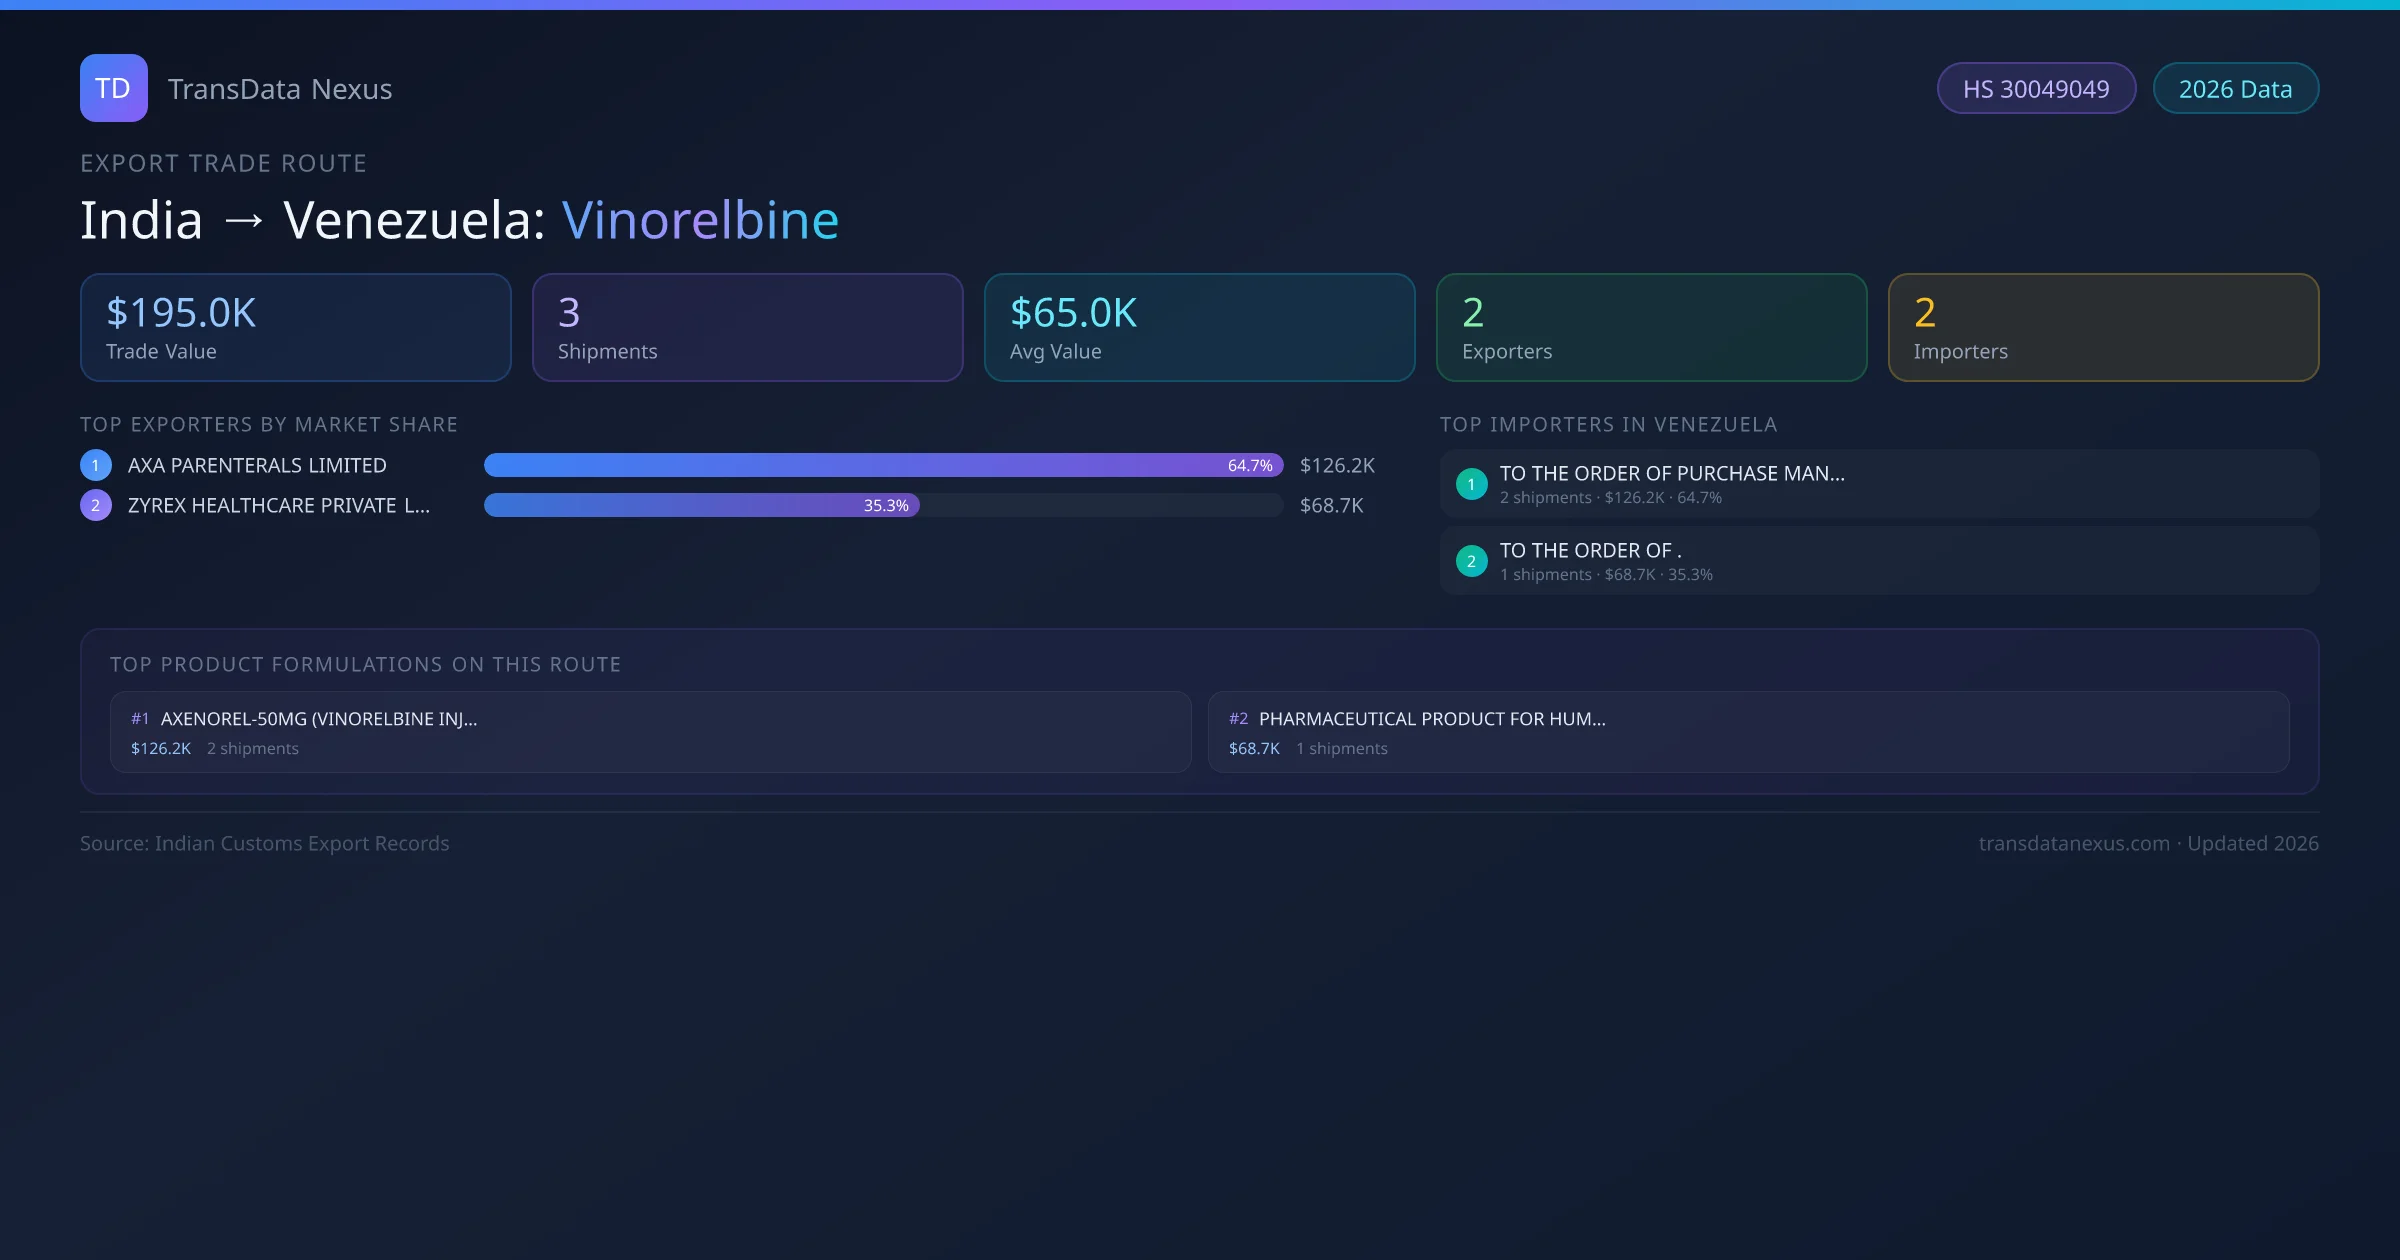The height and width of the screenshot is (1260, 2400).
Task: Open TO THE ORDER OF PURCHASE MAN... importer
Action: pos(1672,474)
